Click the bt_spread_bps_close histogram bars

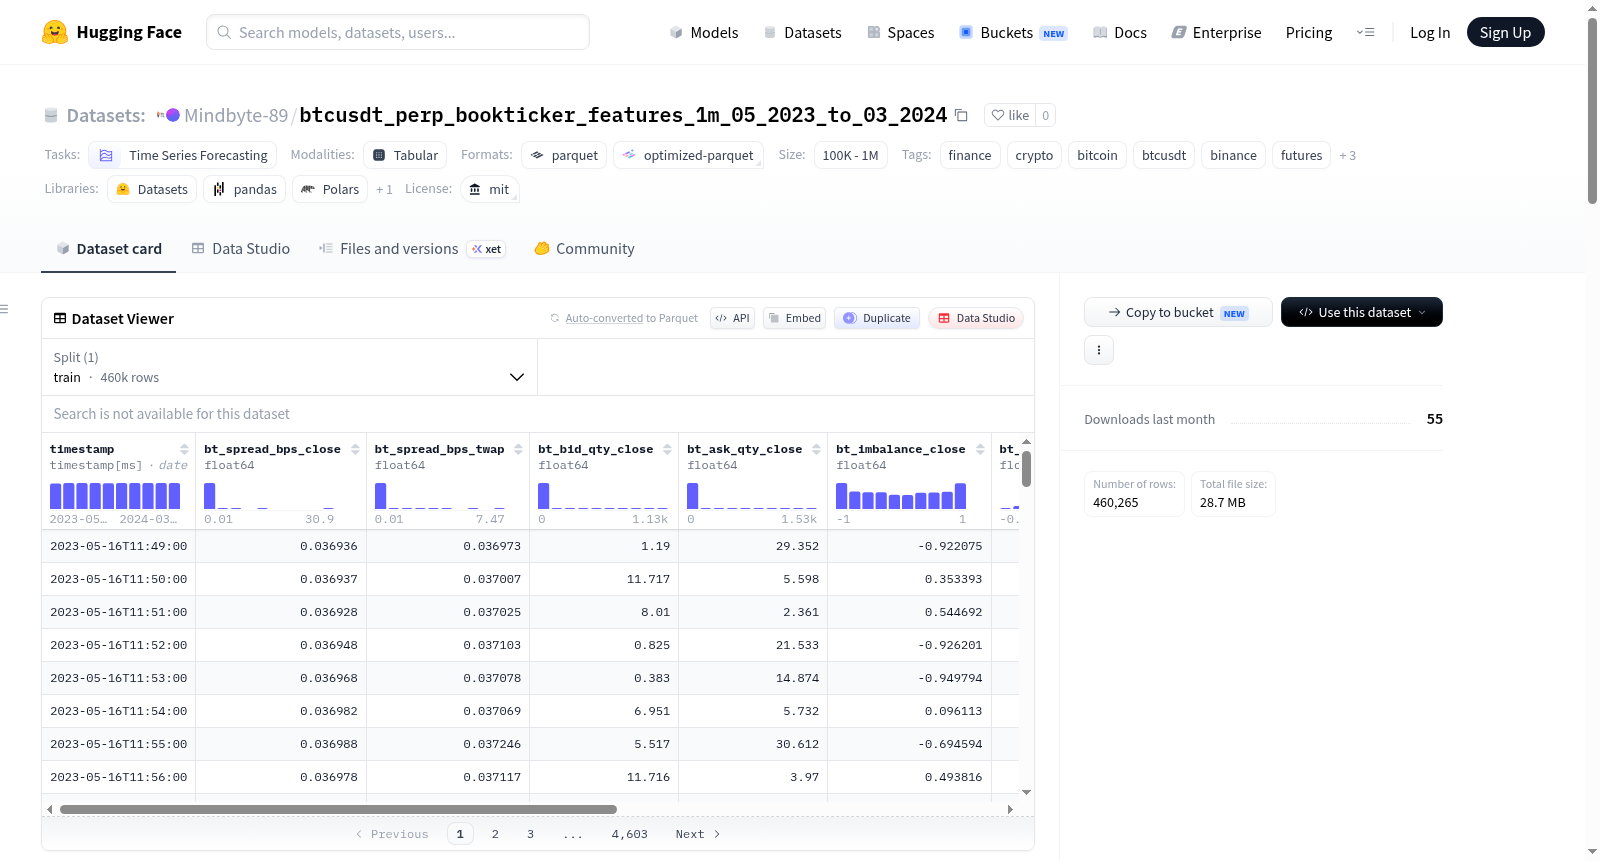(269, 496)
